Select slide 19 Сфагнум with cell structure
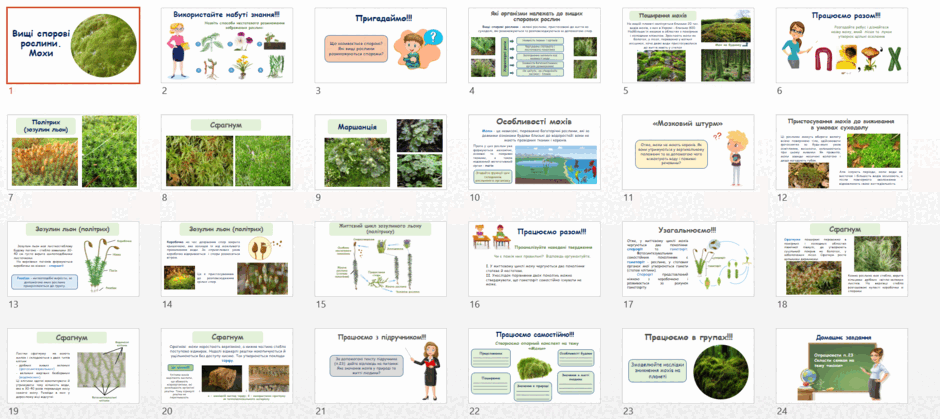Viewport: 940px width, 419px height. pyautogui.click(x=73, y=366)
